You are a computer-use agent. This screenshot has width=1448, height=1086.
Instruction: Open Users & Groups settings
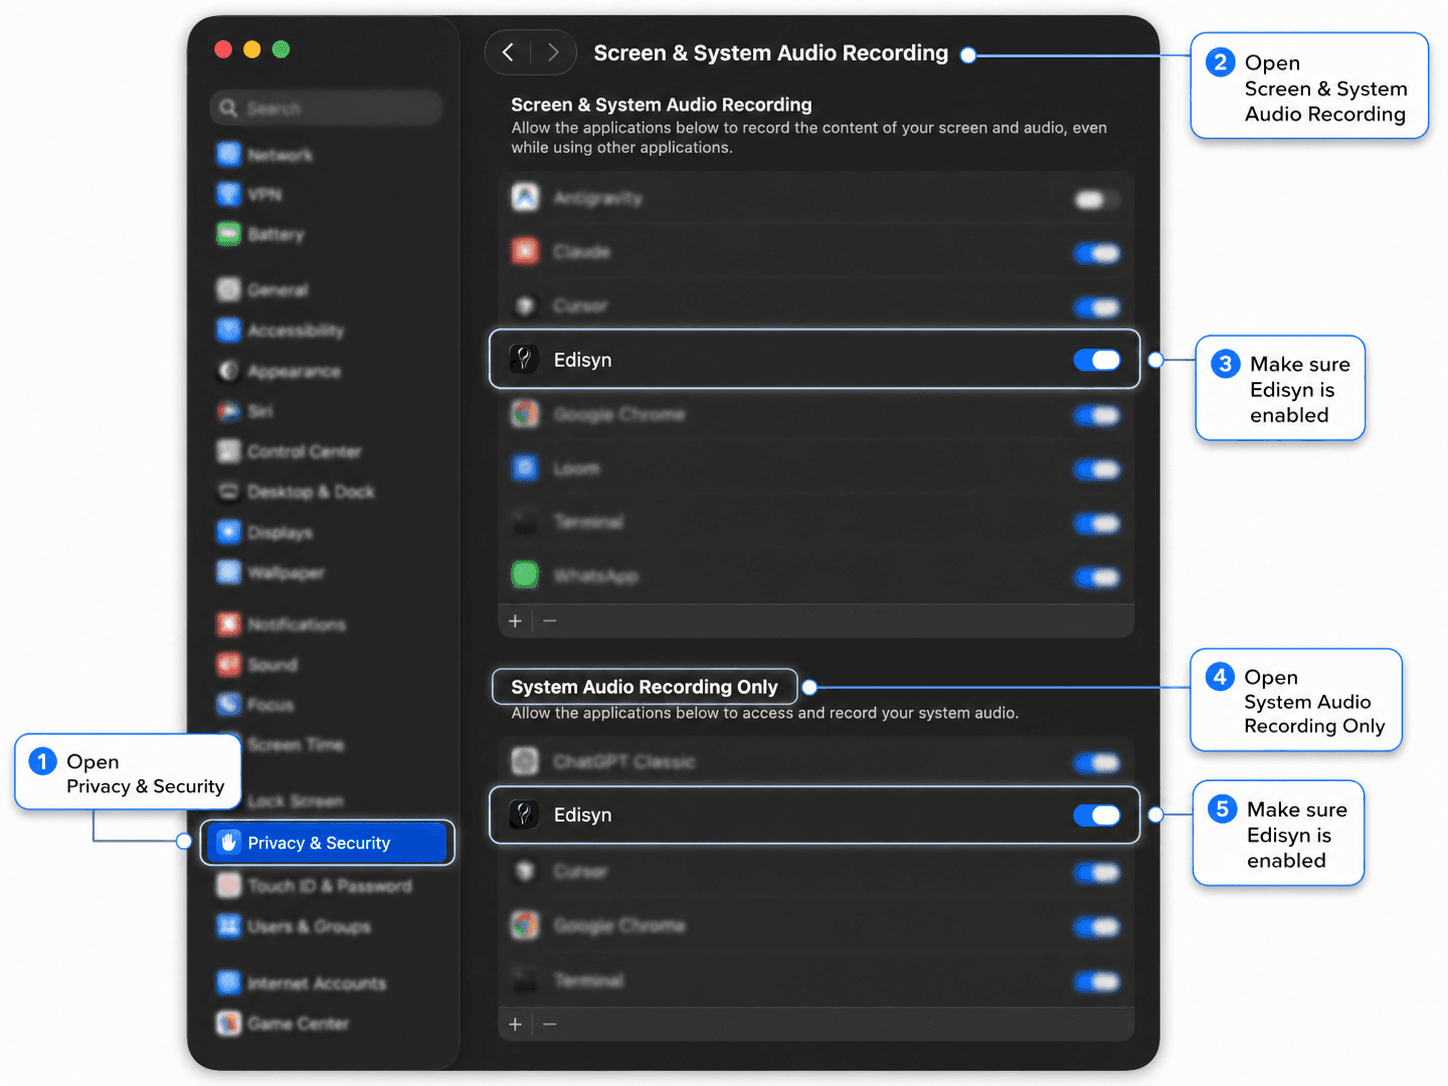293,926
